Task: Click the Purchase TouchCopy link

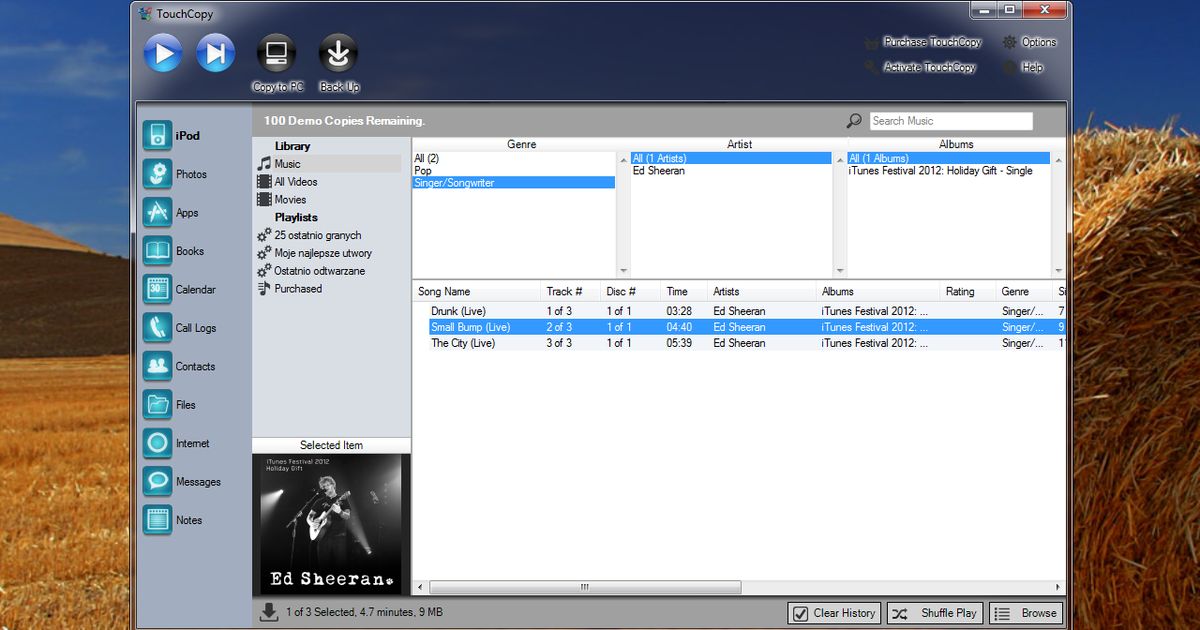Action: coord(931,42)
